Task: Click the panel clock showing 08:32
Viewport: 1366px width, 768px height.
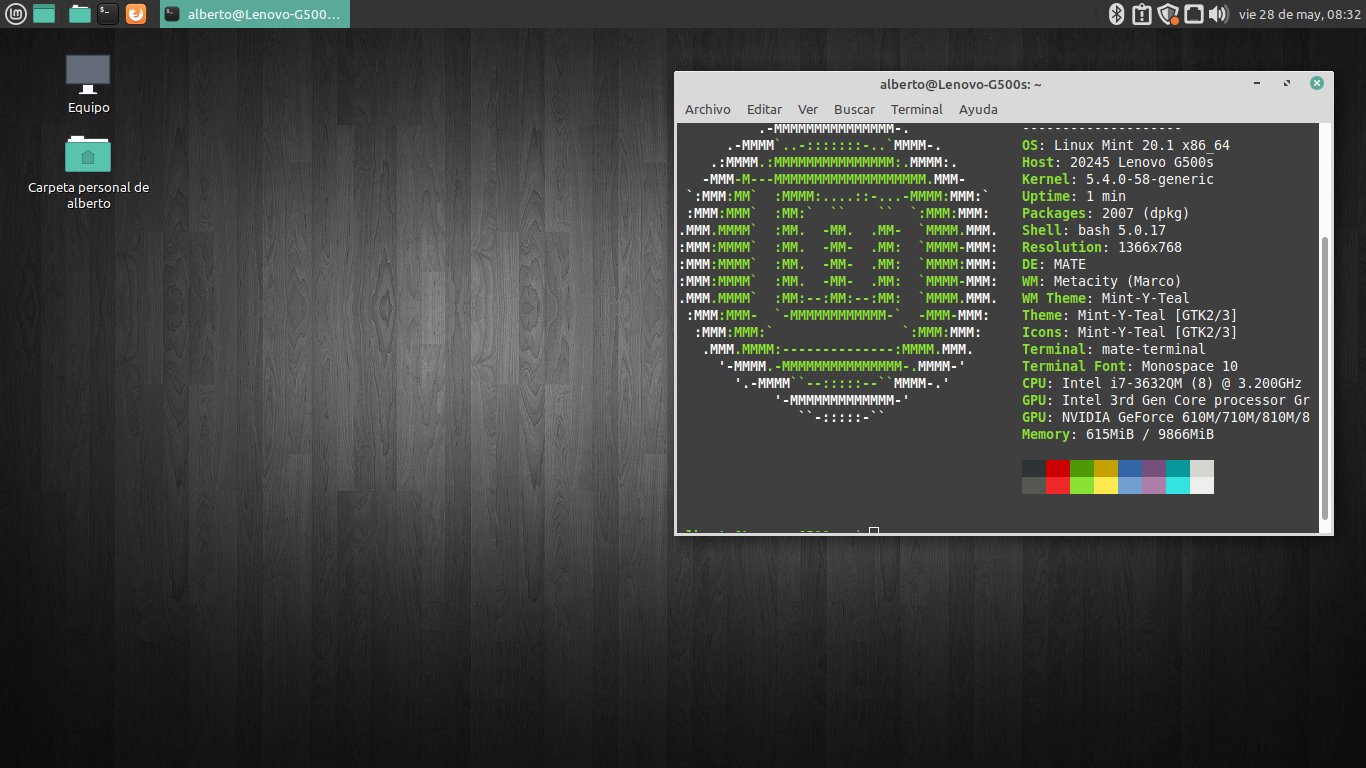Action: point(1296,14)
